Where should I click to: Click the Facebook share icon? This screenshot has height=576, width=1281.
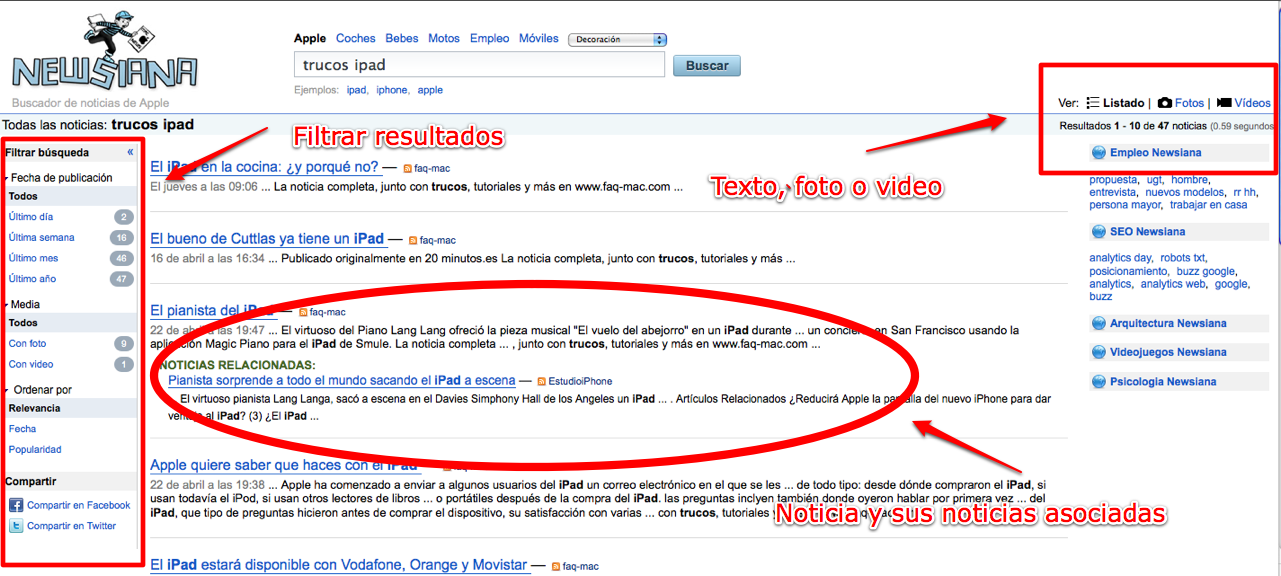click(x=16, y=505)
